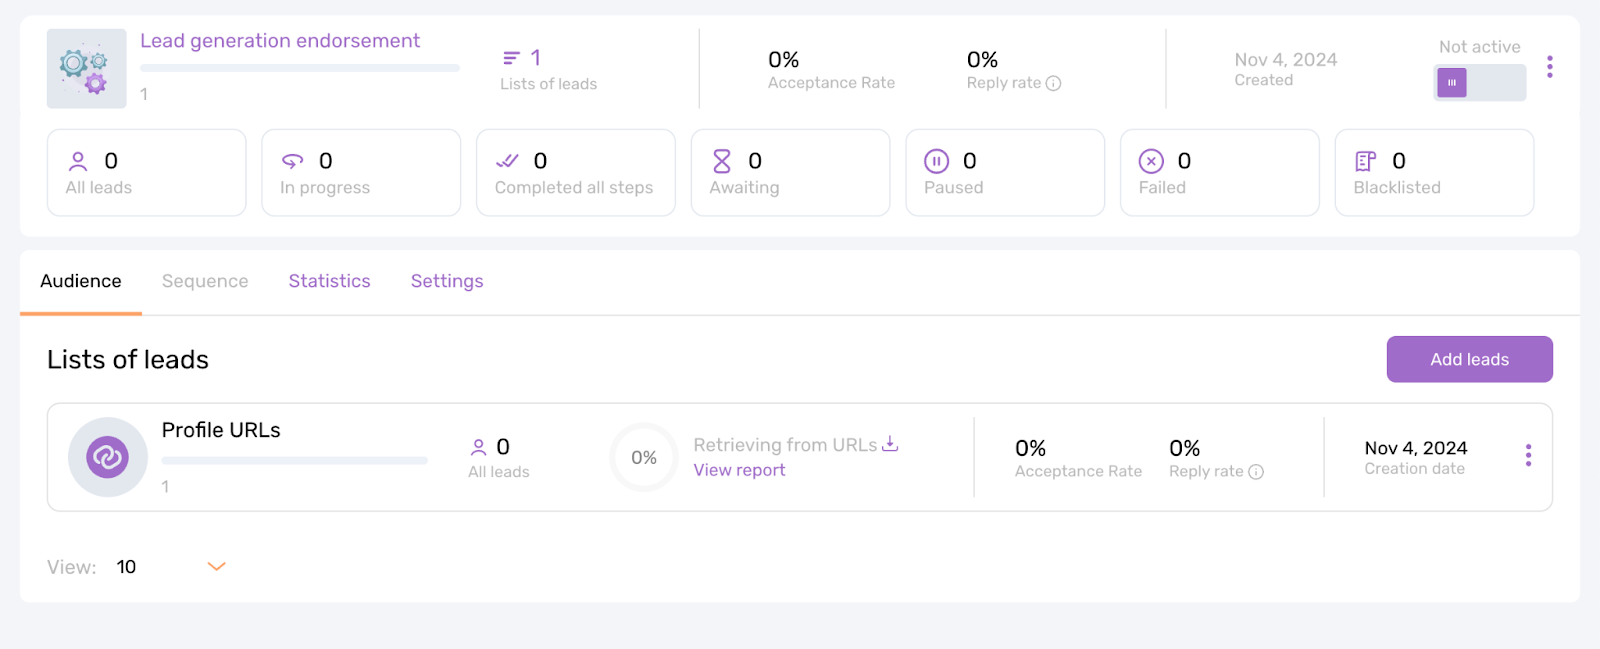
Task: Click the Profile URLs link icon
Action: point(108,457)
